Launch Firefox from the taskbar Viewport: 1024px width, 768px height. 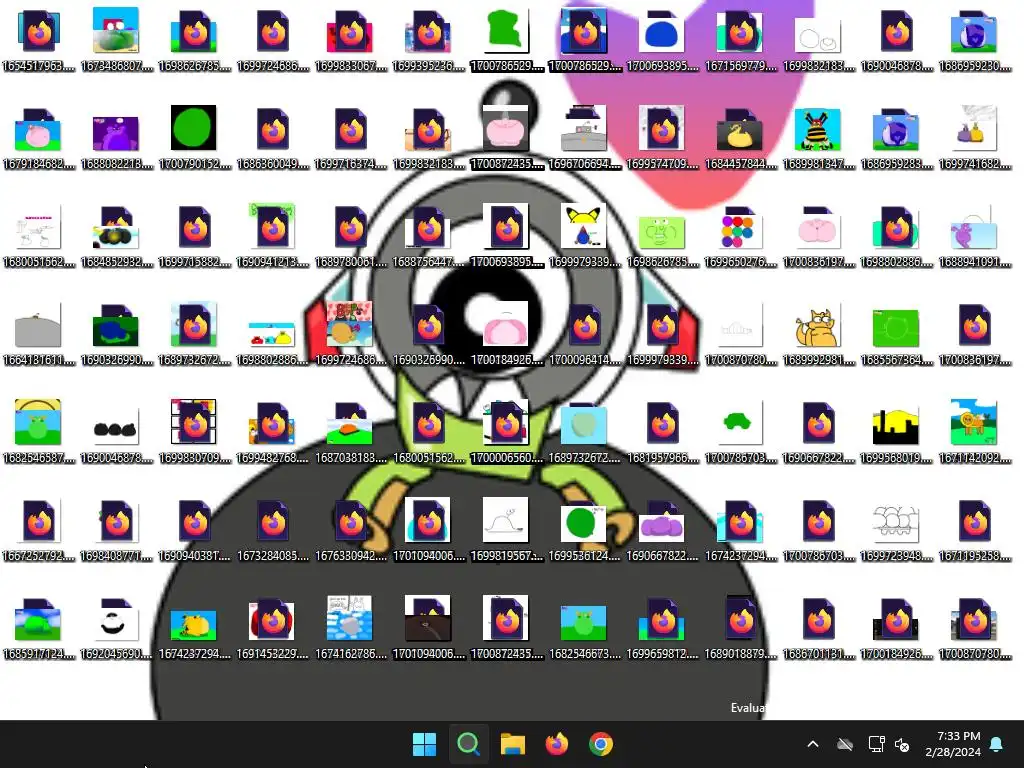pyautogui.click(x=556, y=744)
